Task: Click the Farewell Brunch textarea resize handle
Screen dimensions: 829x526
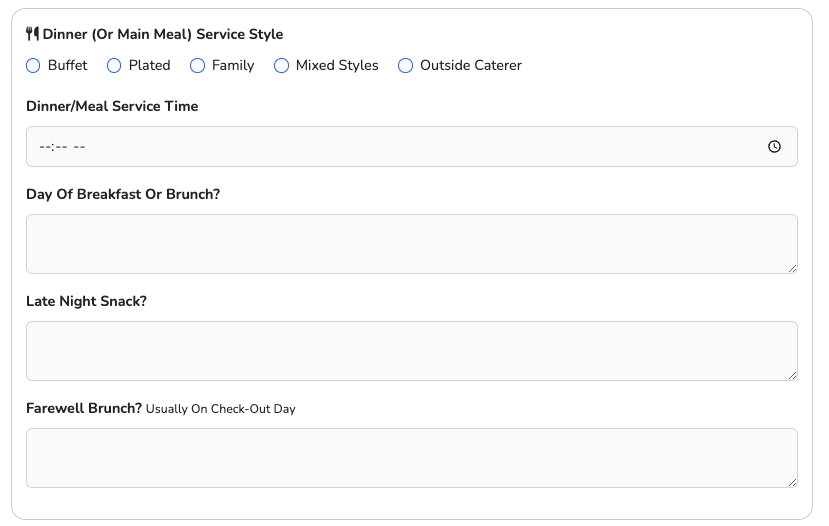Action: (x=792, y=482)
